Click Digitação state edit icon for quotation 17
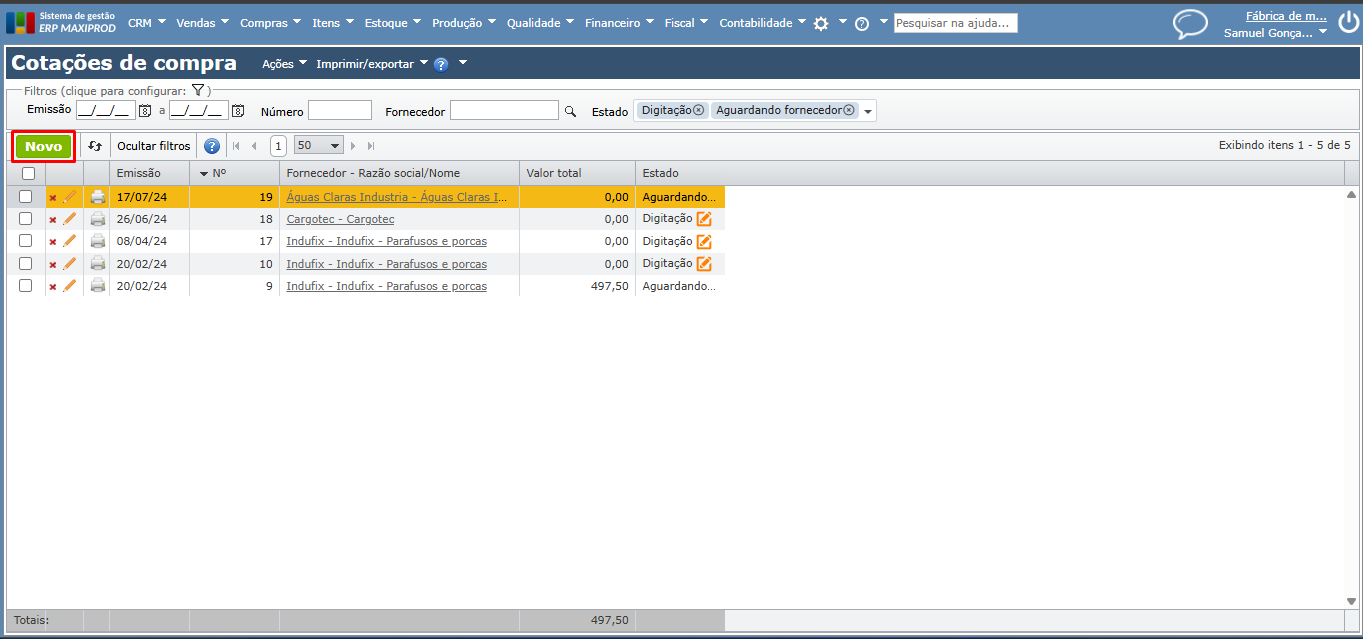The image size is (1363, 639). 704,241
